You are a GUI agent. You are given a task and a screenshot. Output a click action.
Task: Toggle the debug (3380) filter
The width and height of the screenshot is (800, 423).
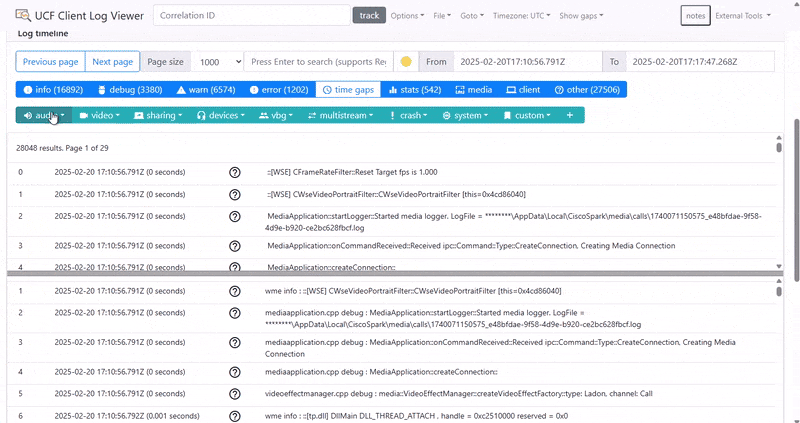tap(130, 90)
